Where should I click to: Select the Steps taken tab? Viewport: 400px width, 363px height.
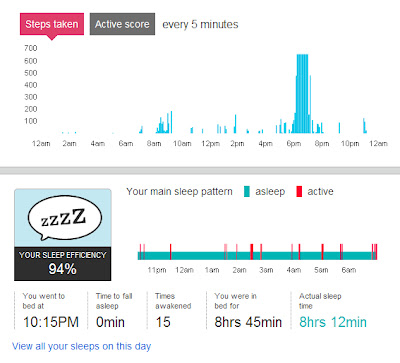click(x=52, y=24)
